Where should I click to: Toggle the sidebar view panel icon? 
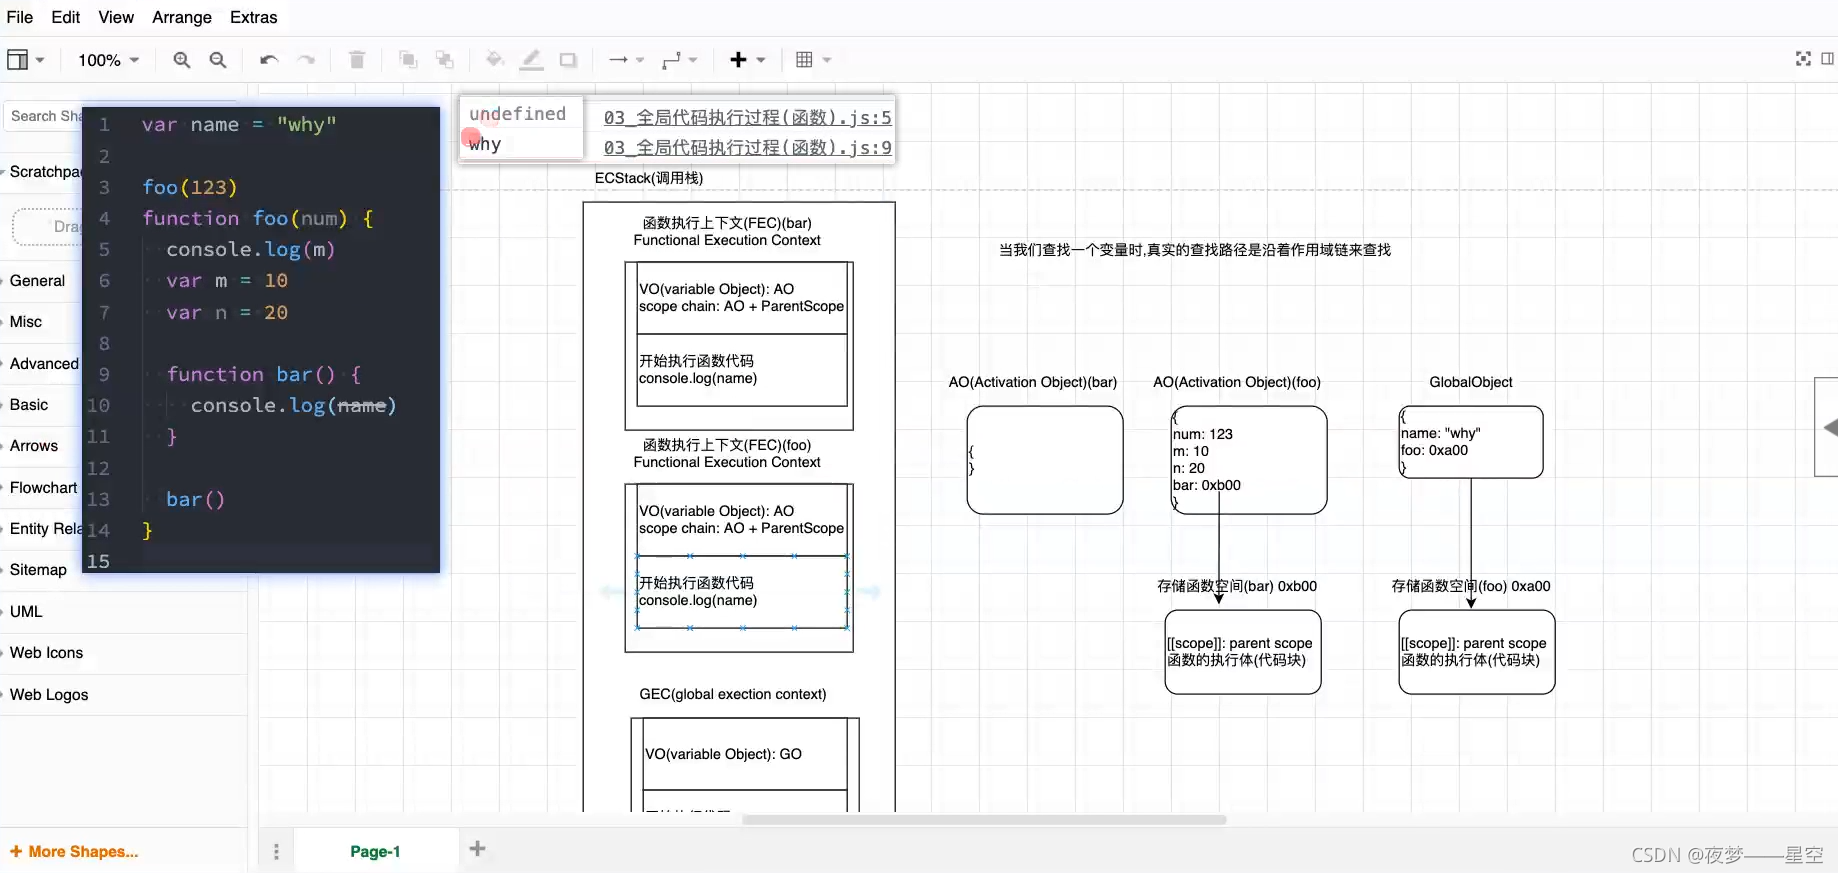tap(25, 60)
